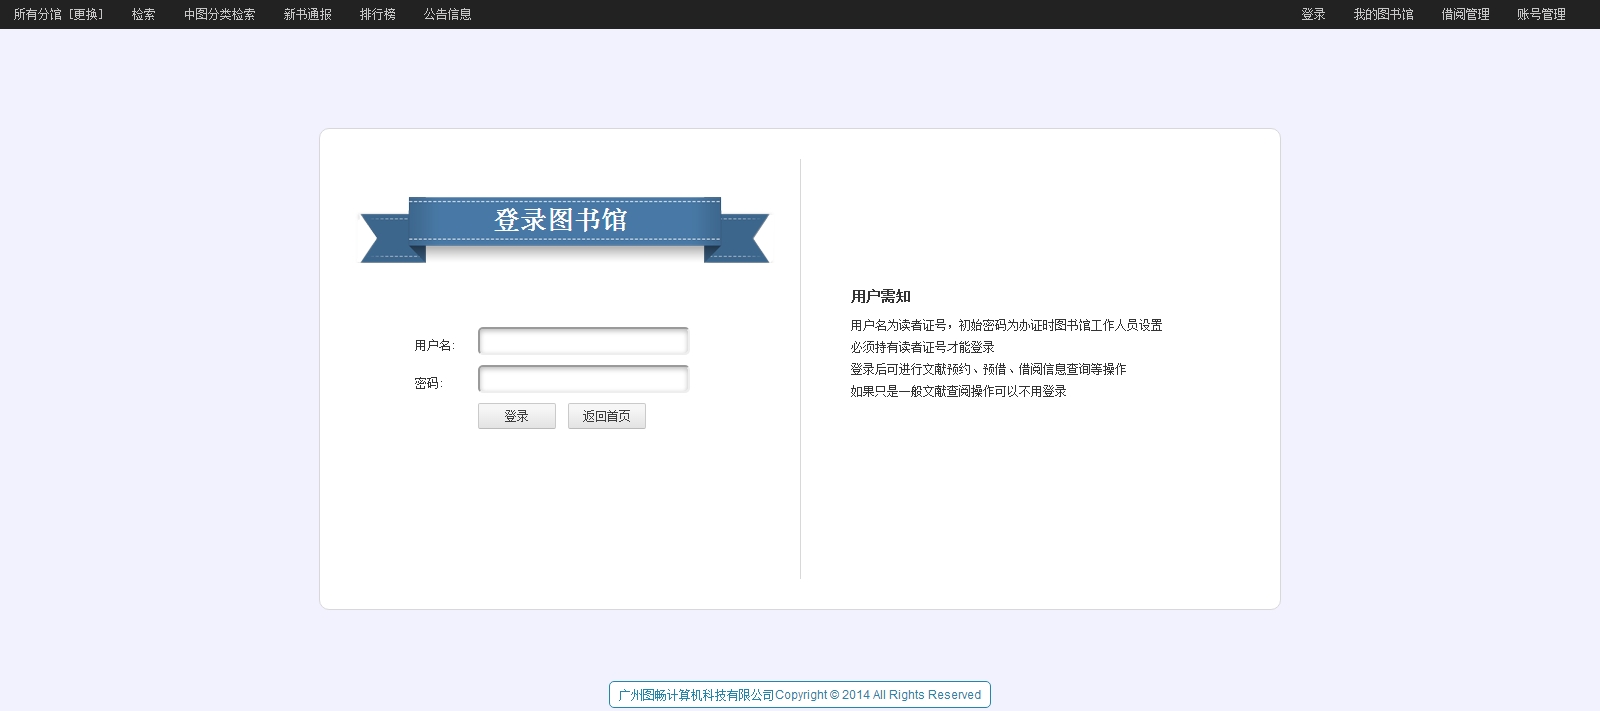
Task: Select 借阅管理 in the top bar
Action: [x=1465, y=14]
